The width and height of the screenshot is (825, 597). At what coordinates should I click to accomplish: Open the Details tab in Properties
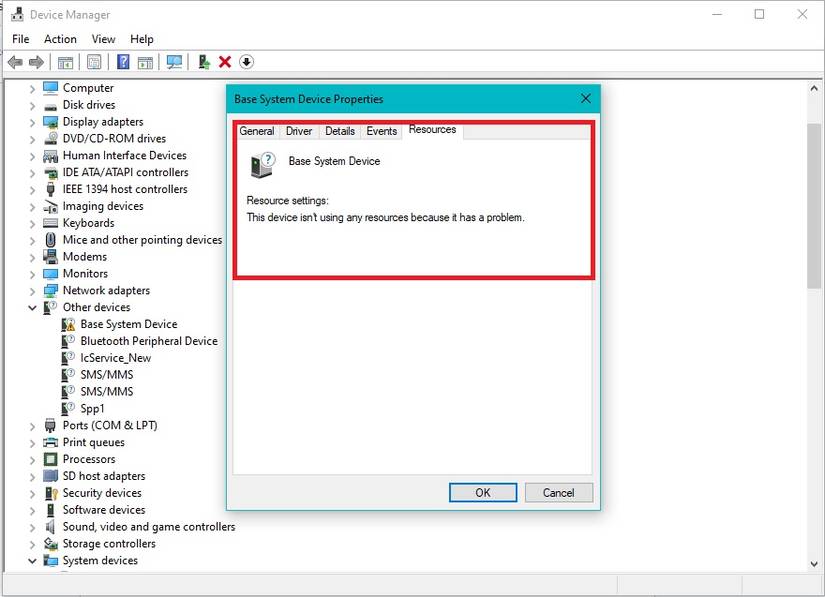tap(341, 130)
